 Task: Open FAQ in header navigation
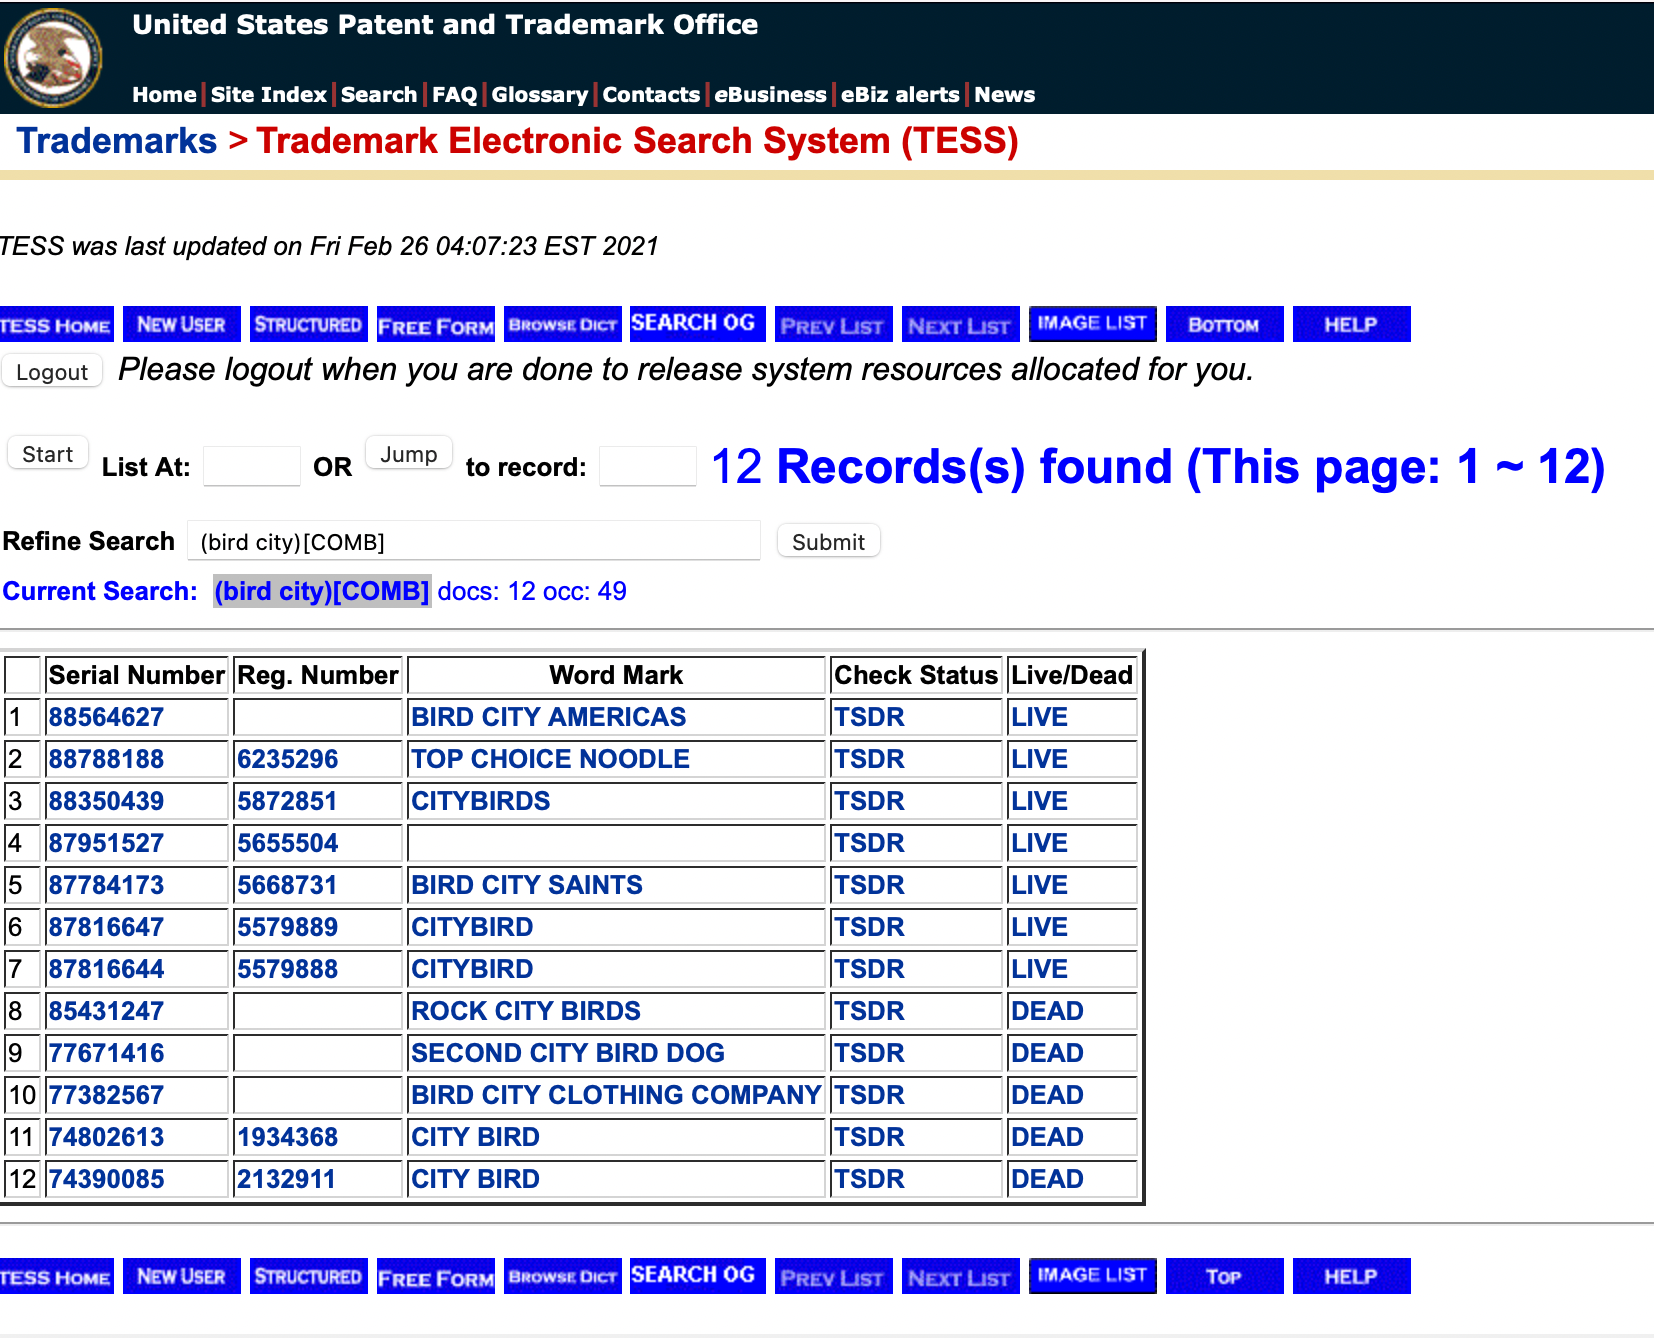pyautogui.click(x=455, y=95)
